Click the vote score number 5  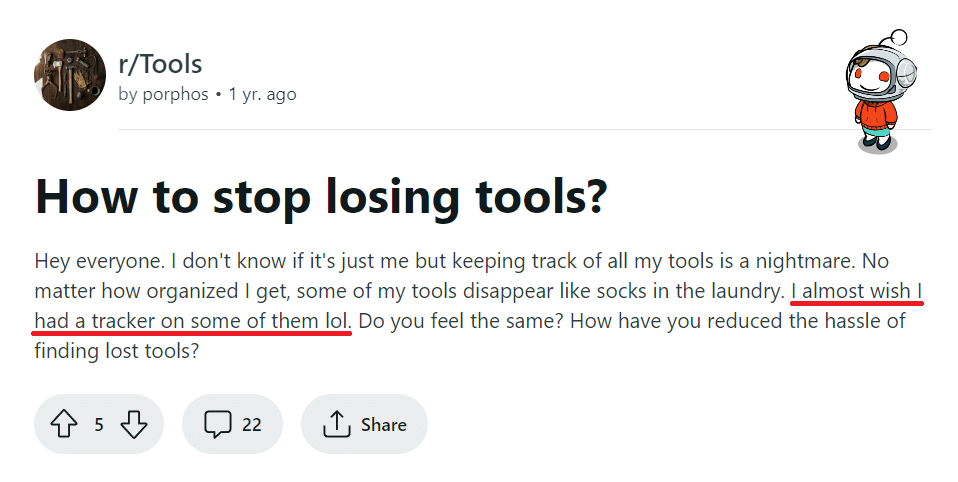click(x=99, y=424)
